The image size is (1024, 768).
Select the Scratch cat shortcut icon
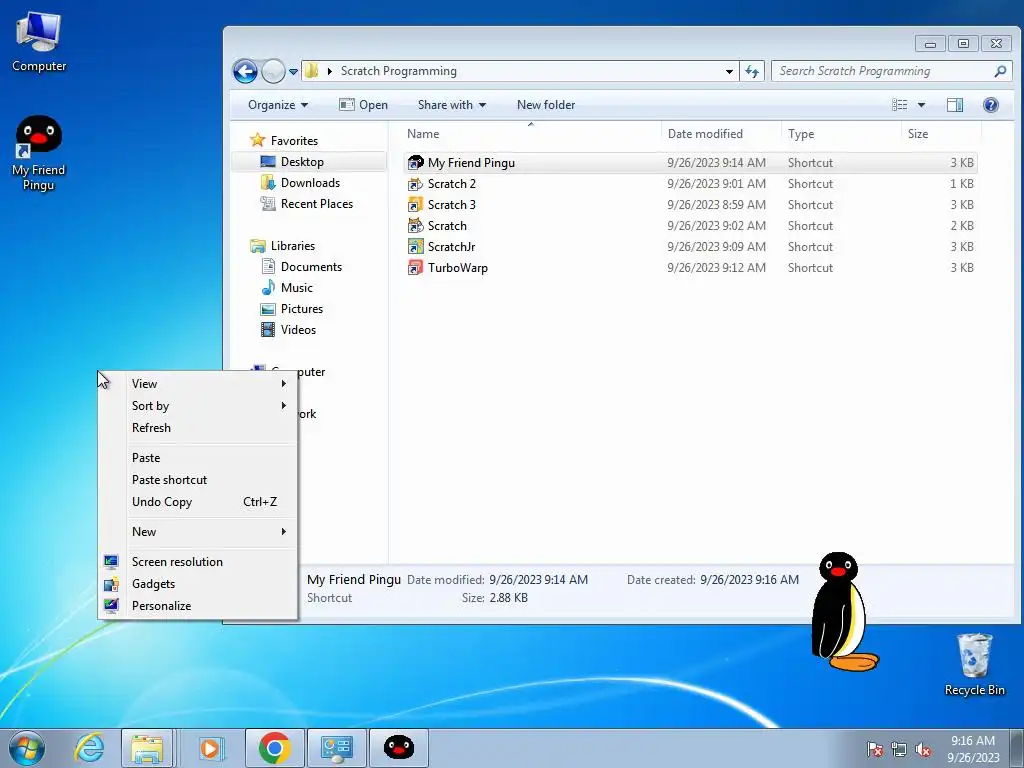click(x=415, y=225)
